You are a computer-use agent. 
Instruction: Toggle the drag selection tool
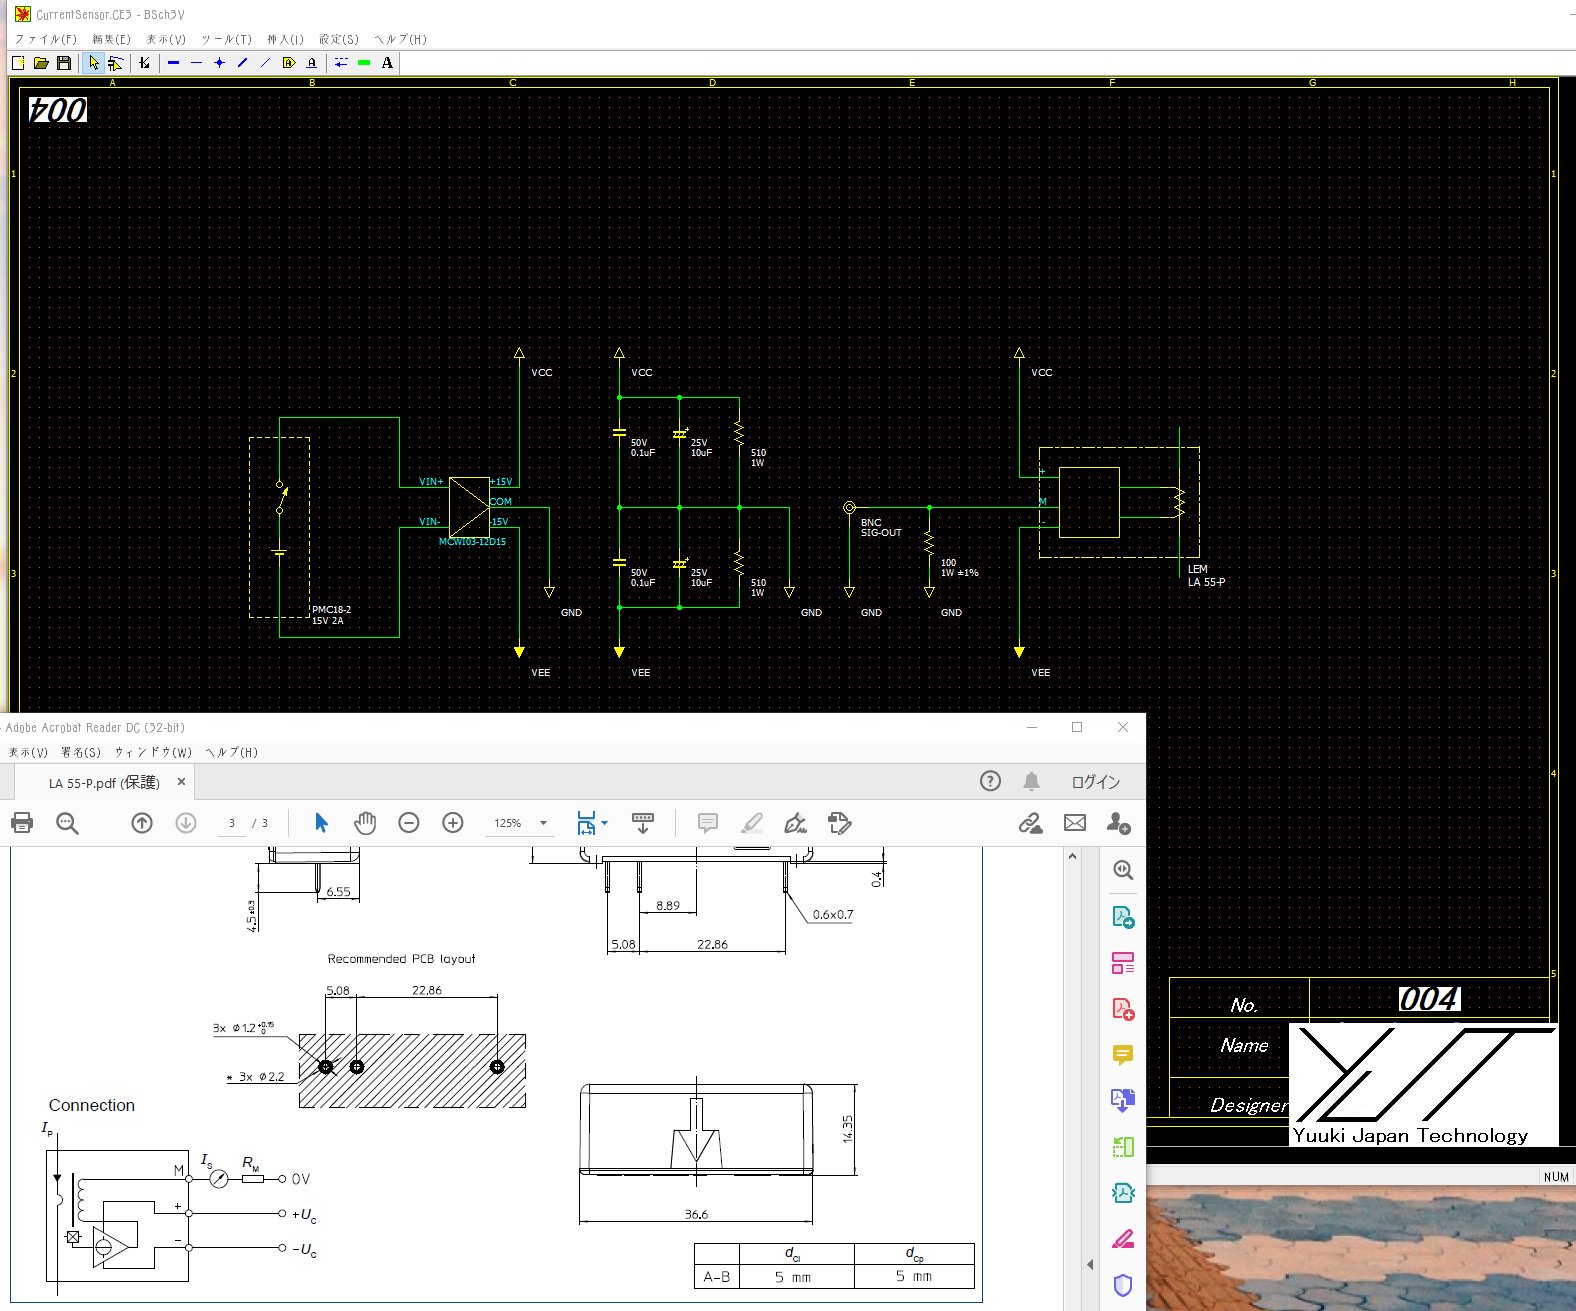click(115, 63)
